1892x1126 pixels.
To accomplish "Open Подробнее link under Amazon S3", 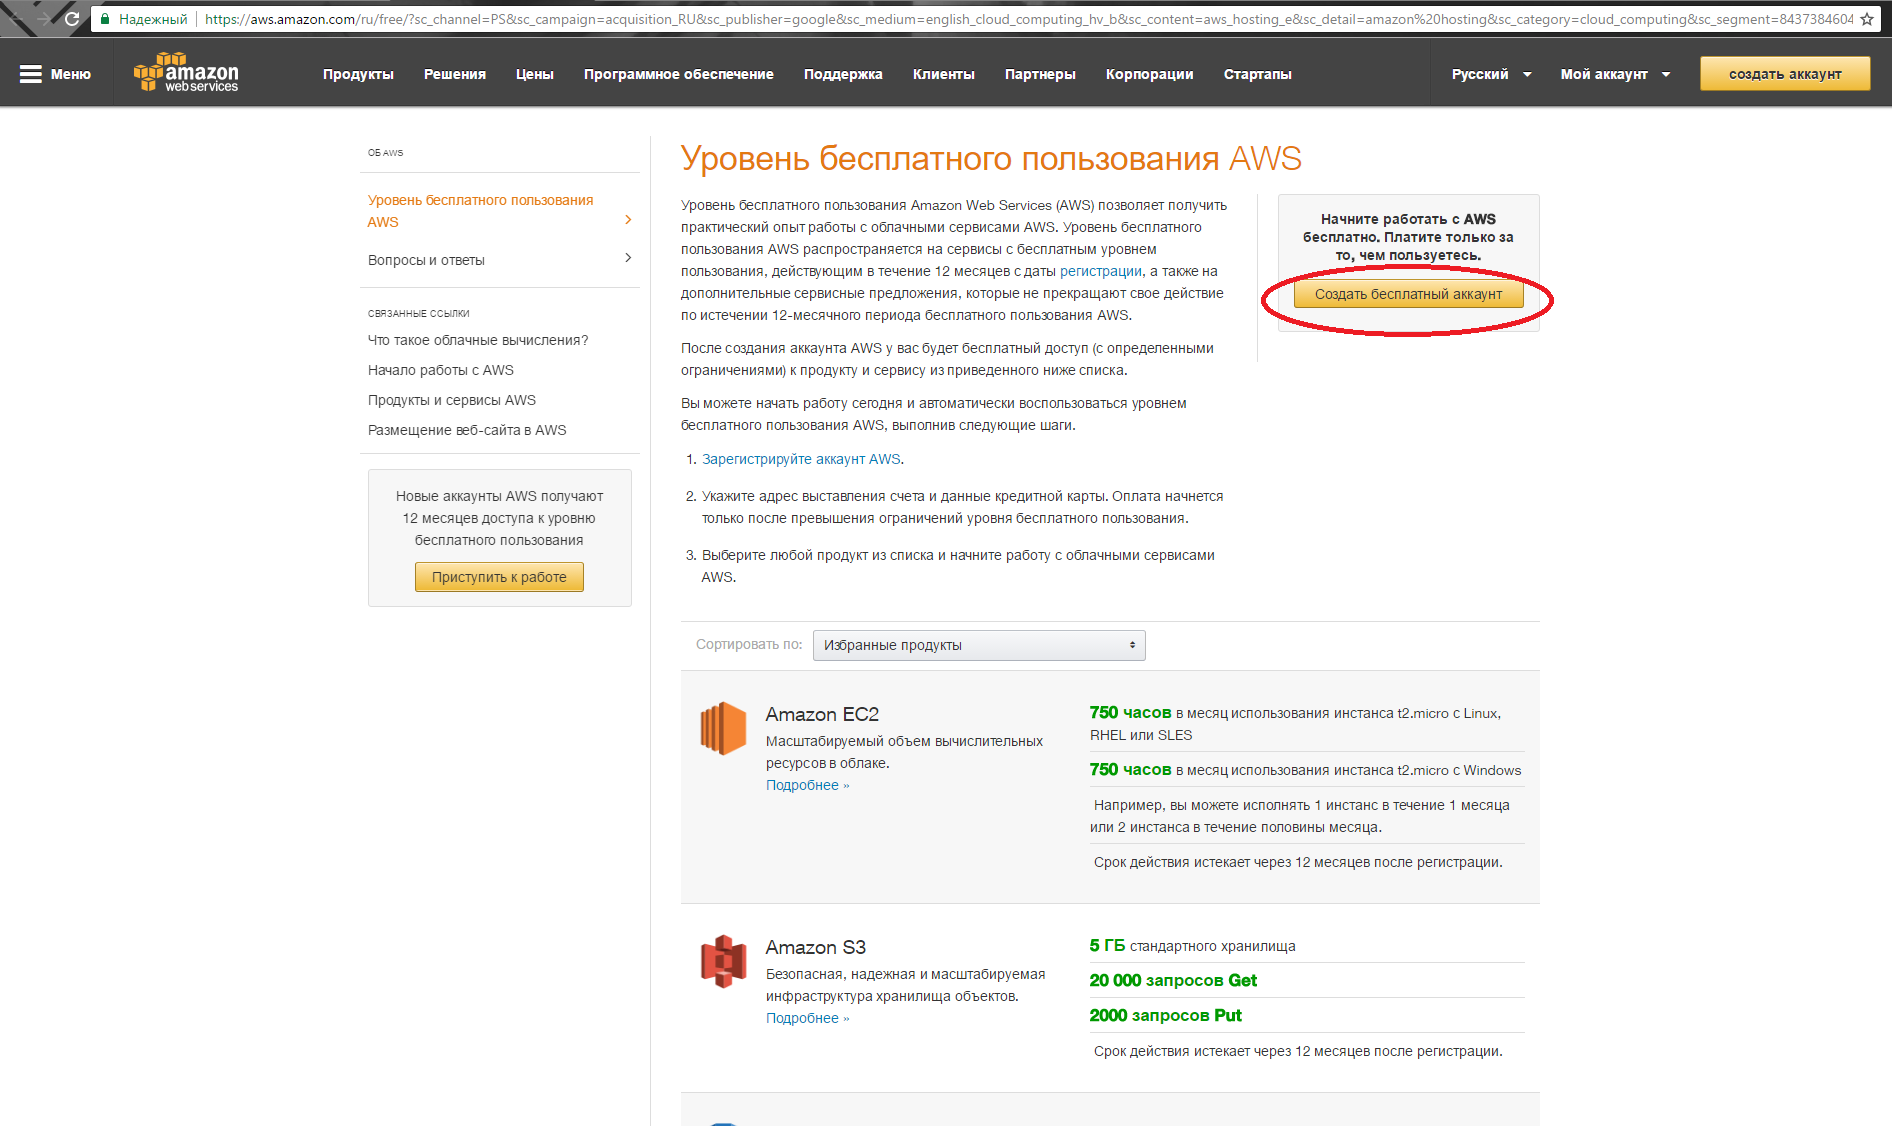I will [807, 1018].
